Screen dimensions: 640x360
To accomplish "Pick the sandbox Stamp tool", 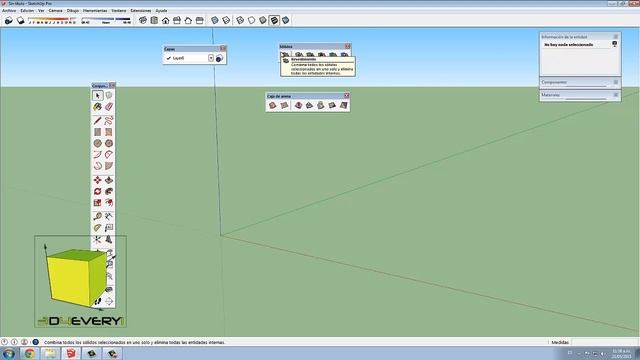I will pos(309,105).
